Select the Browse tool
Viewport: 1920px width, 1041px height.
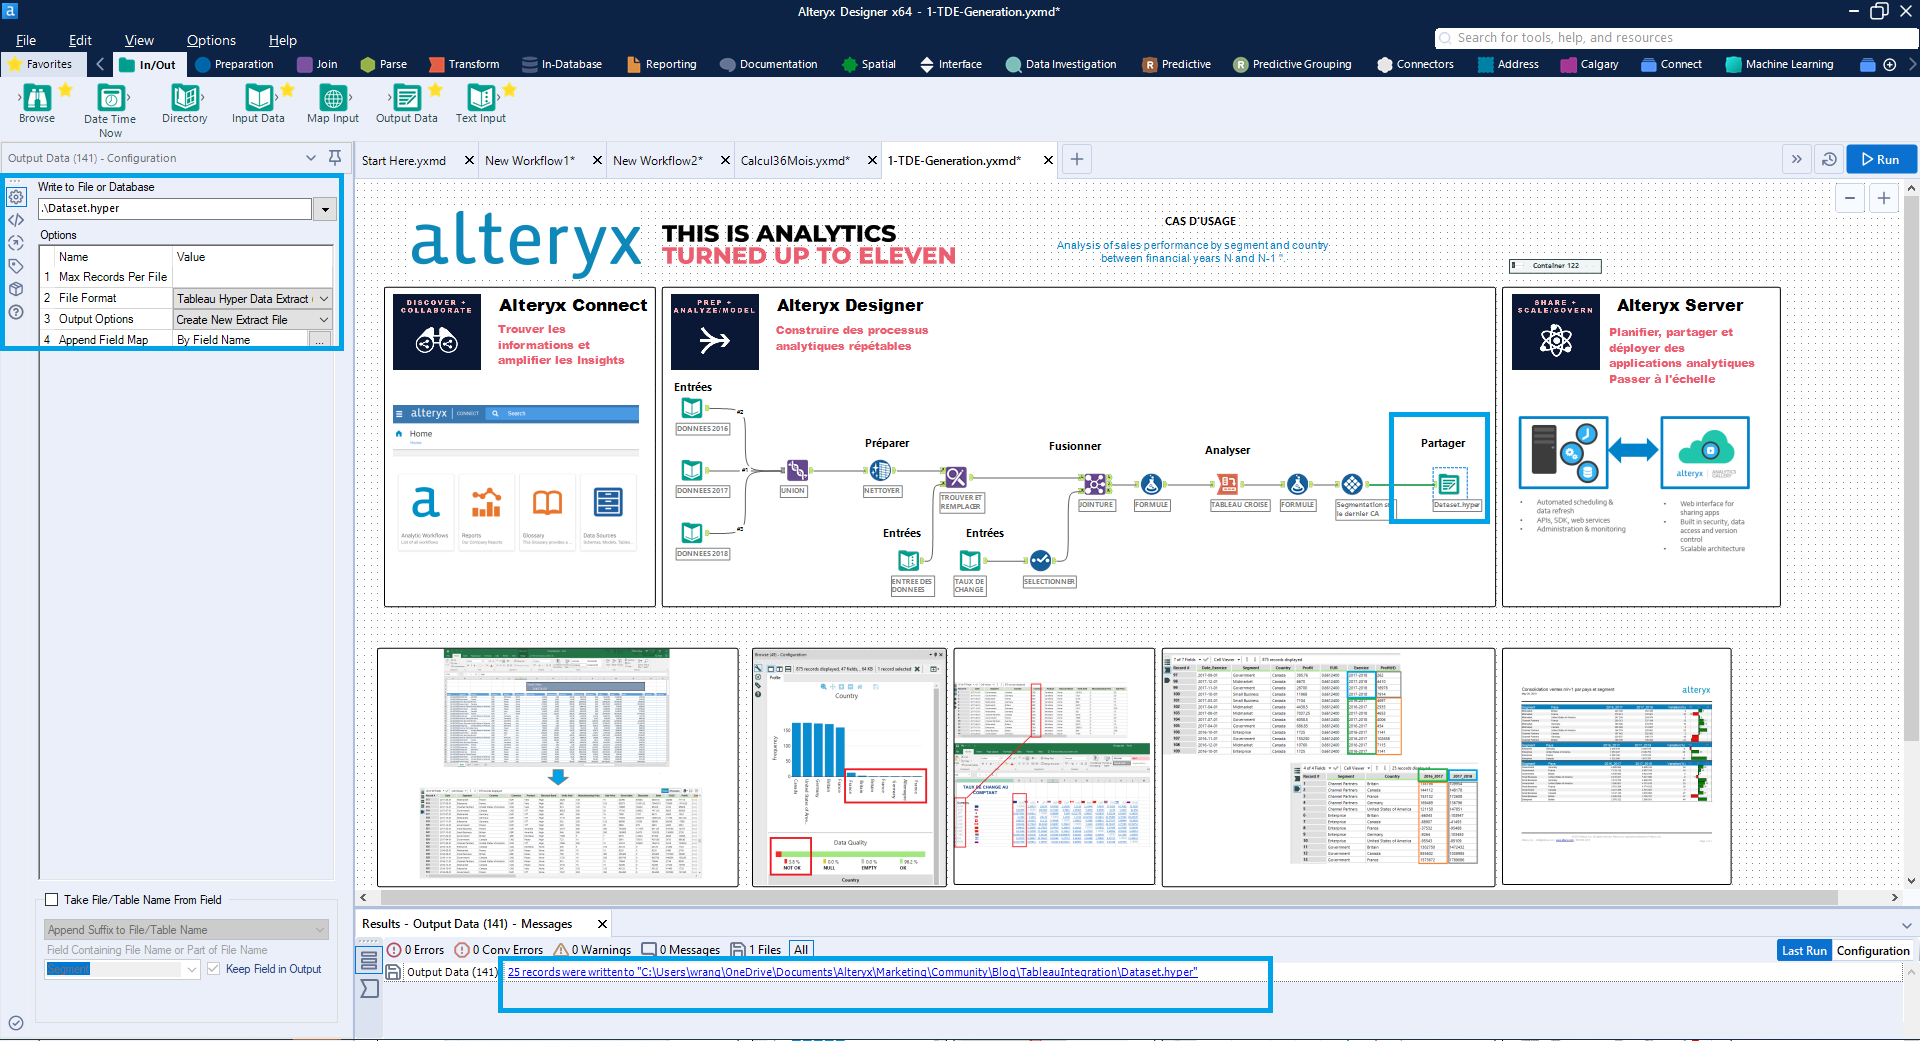click(x=37, y=100)
